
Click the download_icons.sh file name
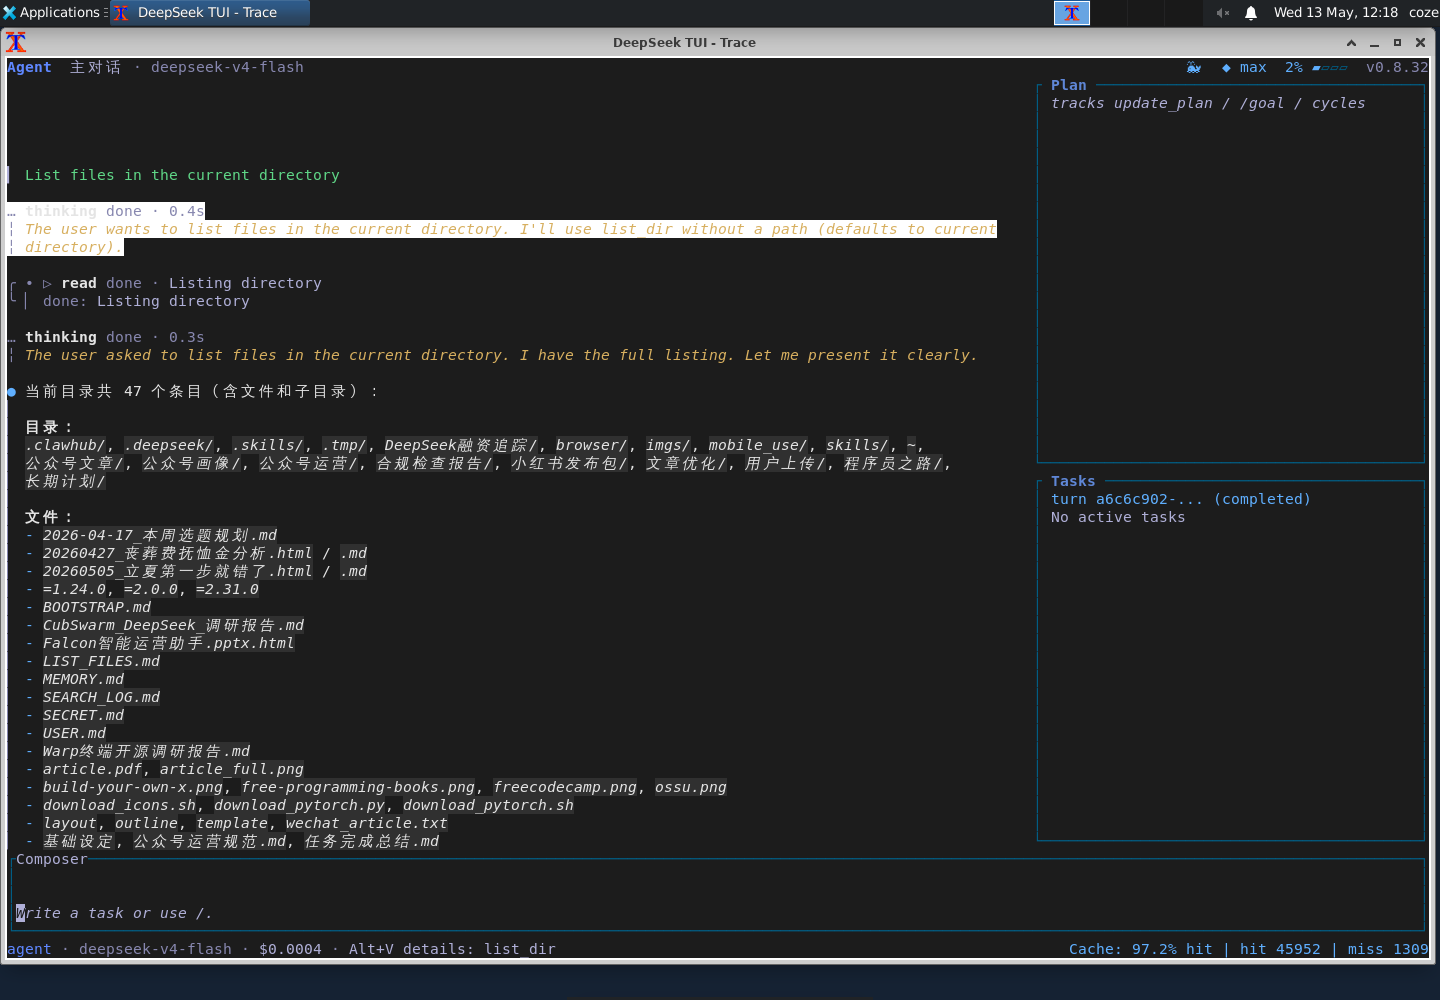pos(119,805)
